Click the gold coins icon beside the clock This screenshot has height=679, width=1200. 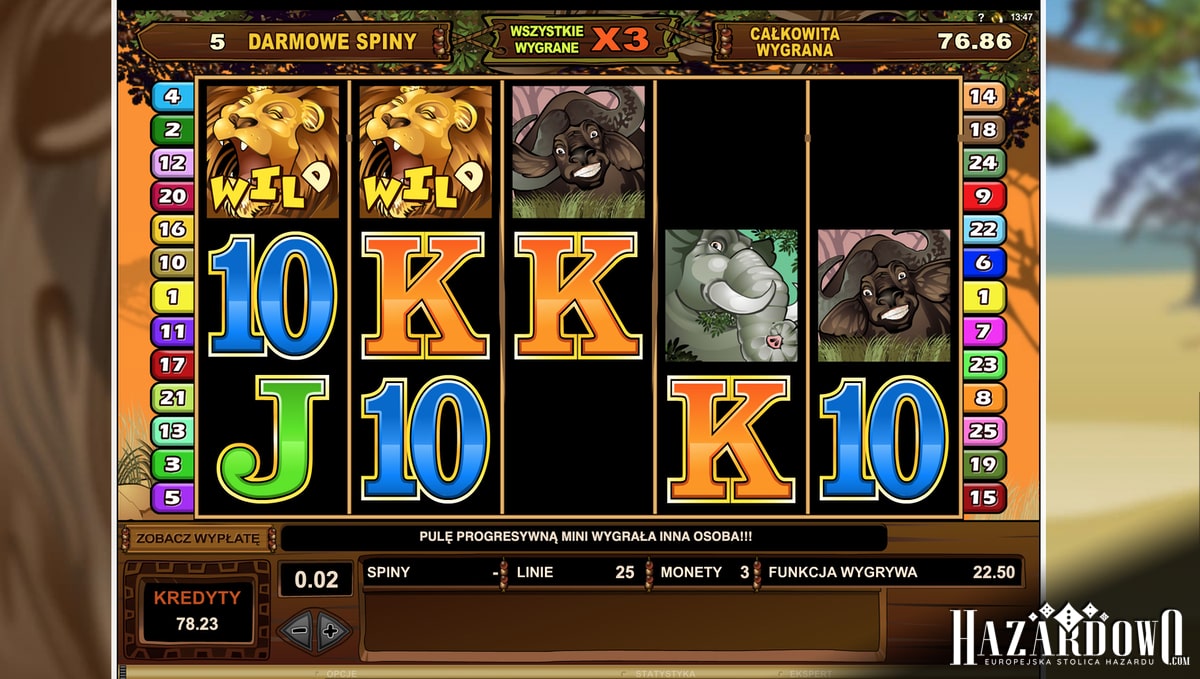point(997,17)
